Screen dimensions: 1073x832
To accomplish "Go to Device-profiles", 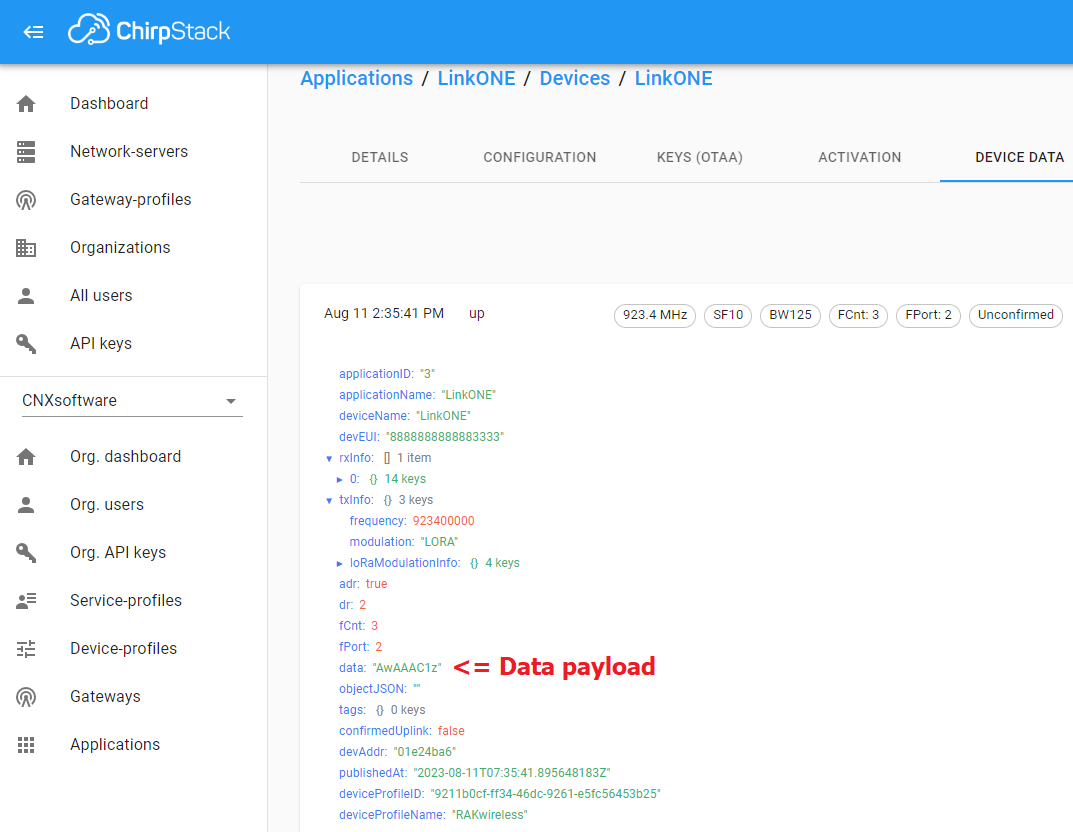I will click(123, 648).
